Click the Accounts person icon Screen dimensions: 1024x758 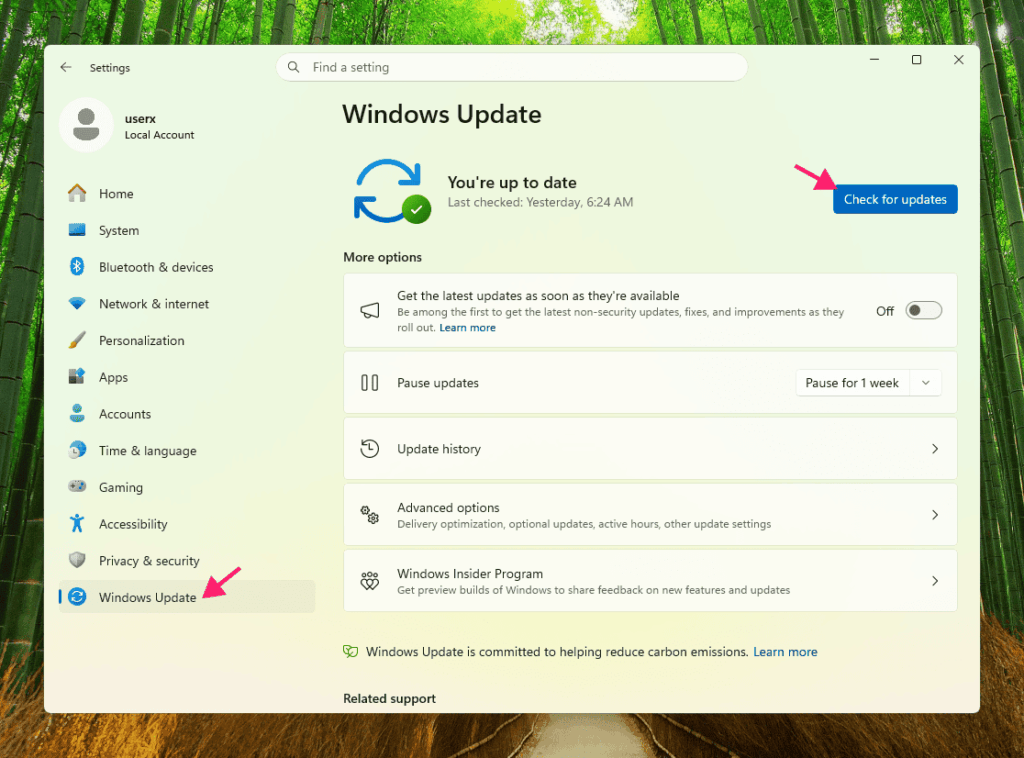(x=77, y=413)
